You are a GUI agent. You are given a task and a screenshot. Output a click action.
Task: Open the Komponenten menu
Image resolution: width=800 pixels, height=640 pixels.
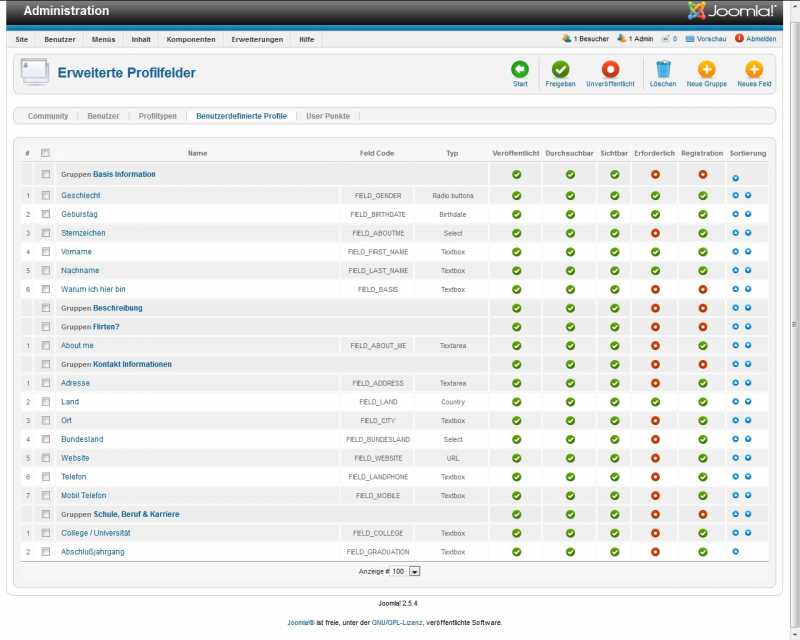pos(191,39)
